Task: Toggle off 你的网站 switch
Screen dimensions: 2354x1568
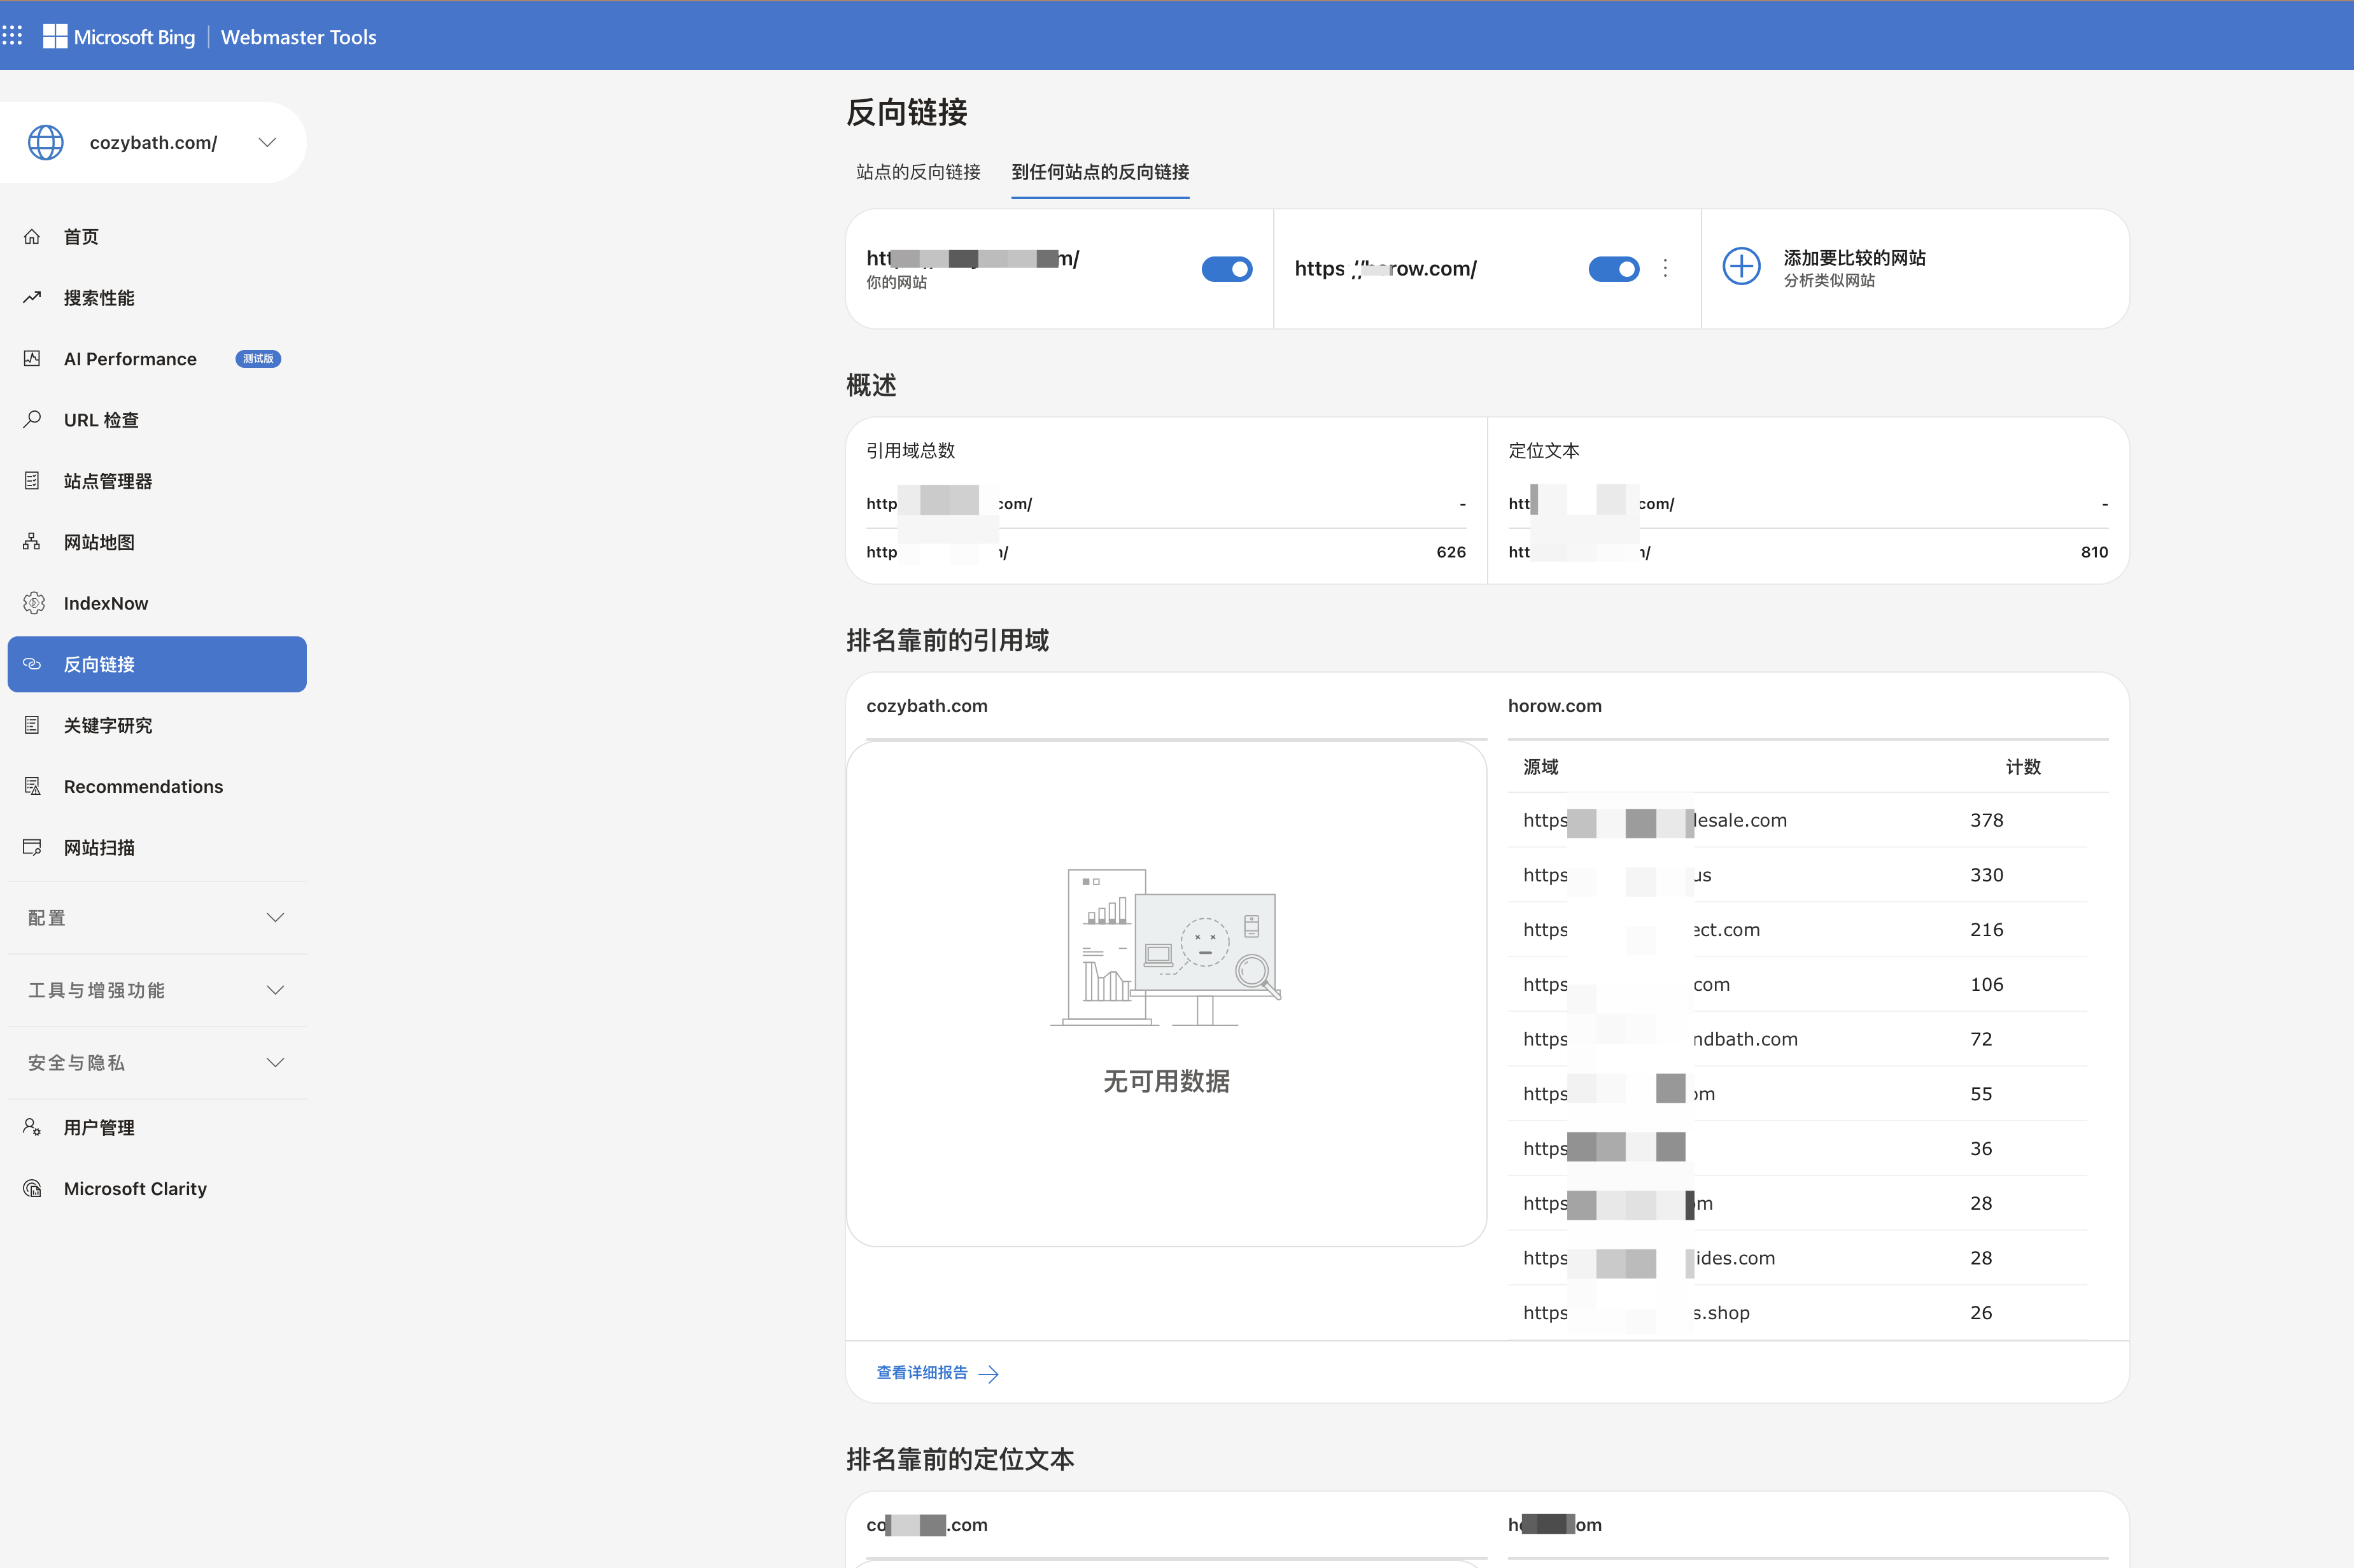Action: click(1226, 268)
